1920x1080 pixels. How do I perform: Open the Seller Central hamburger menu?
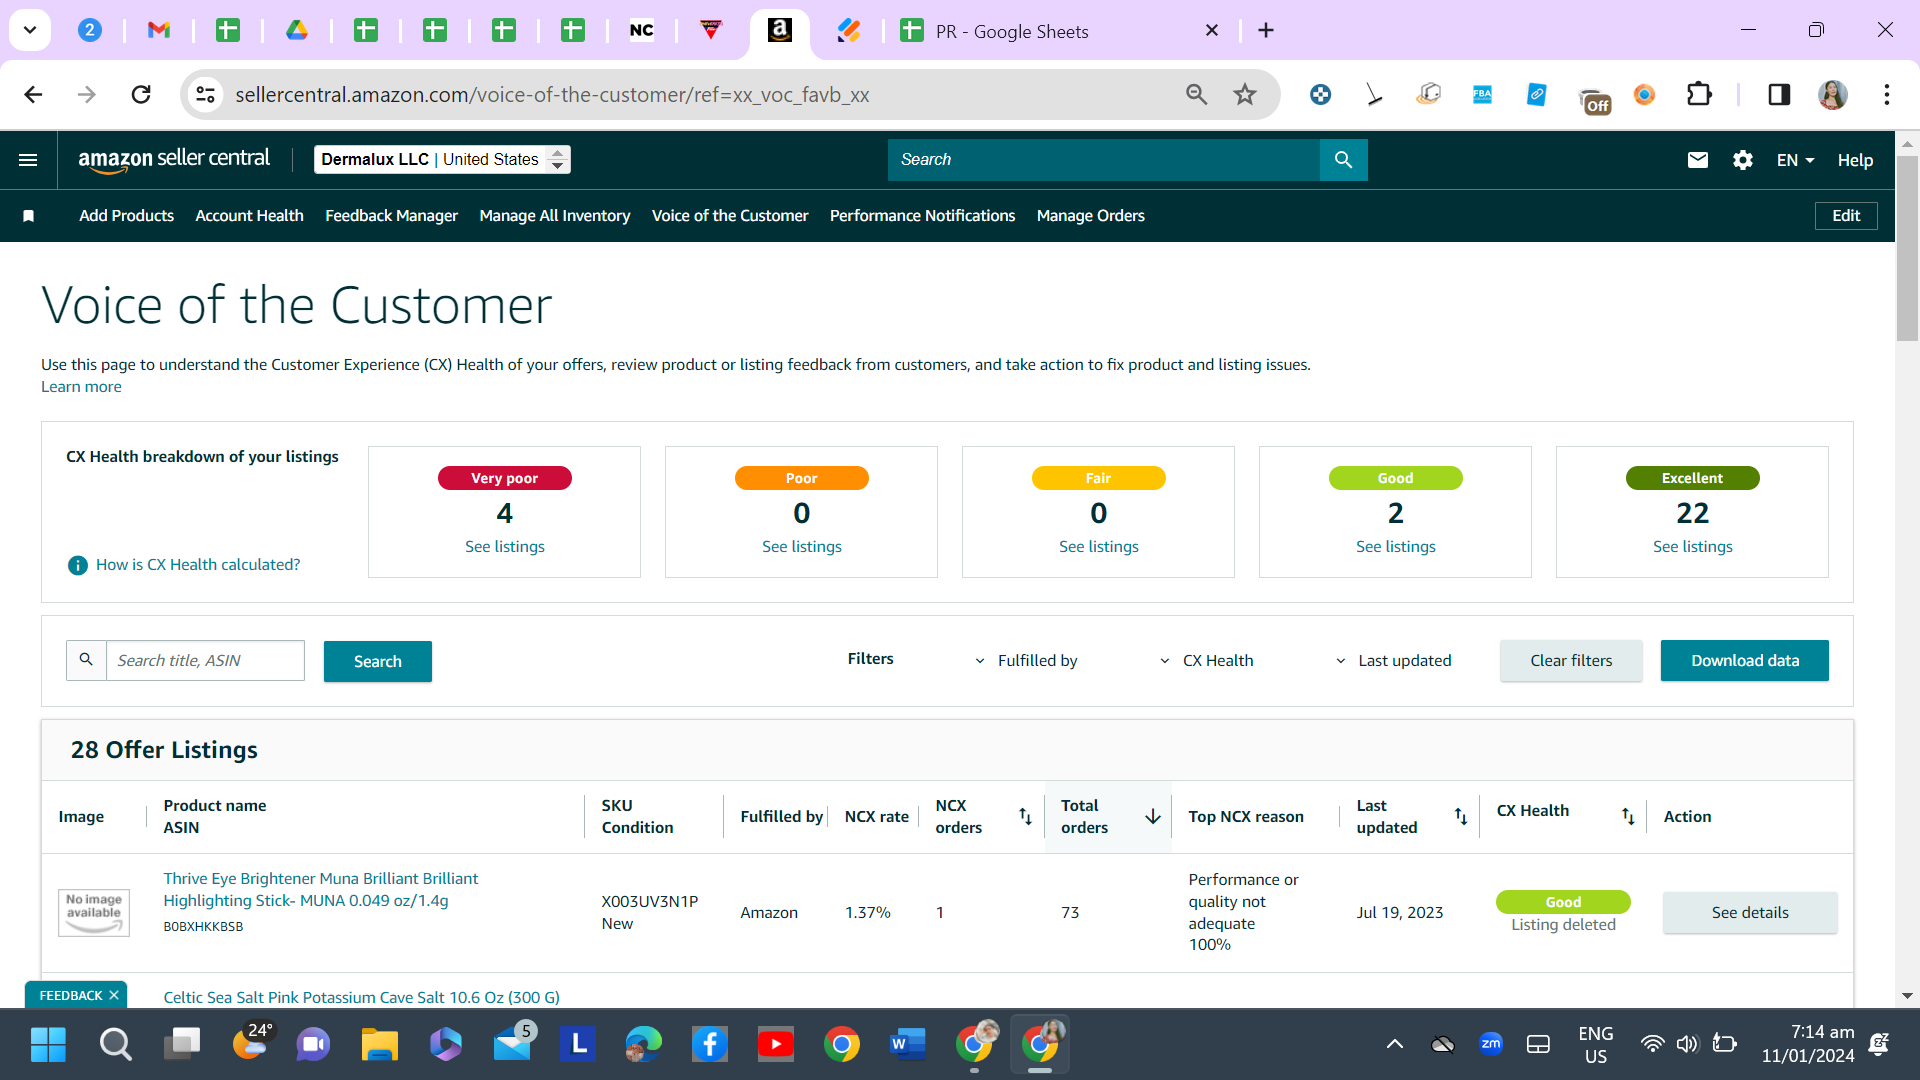coord(28,160)
